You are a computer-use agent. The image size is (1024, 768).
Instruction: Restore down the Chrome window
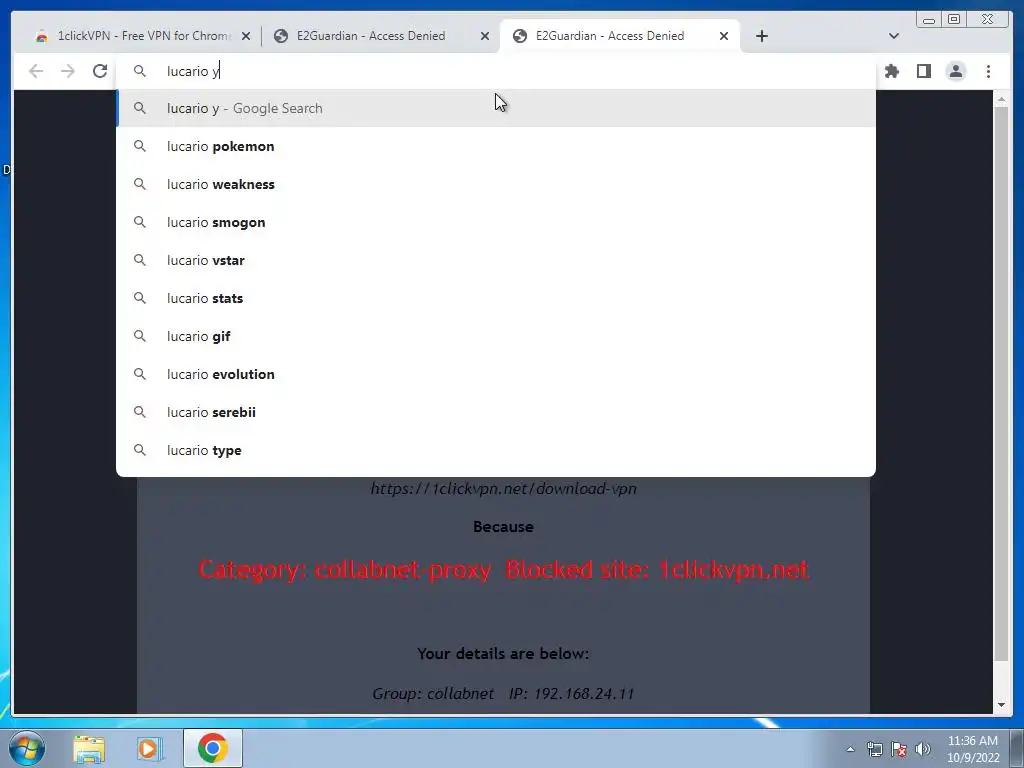[954, 20]
